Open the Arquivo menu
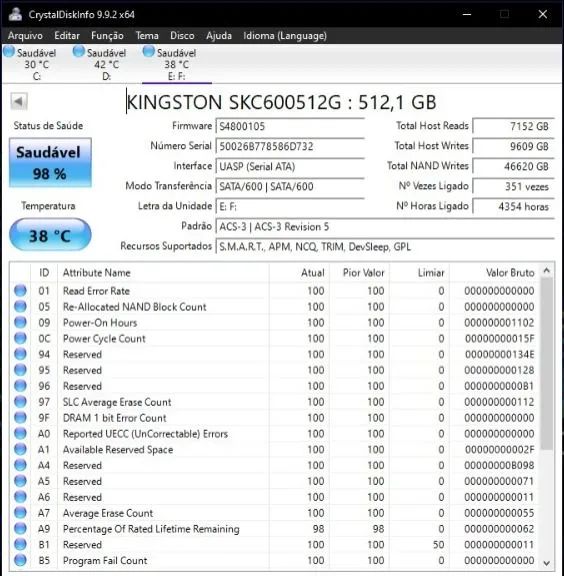 (25, 36)
